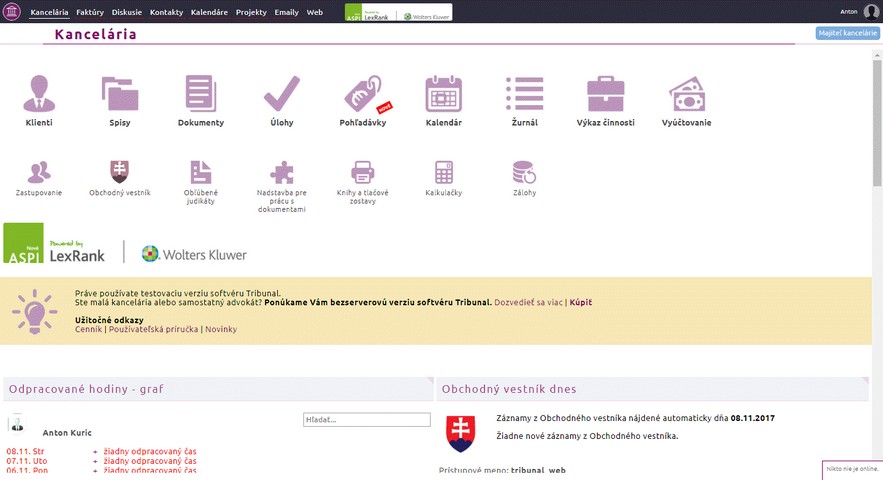Viewport: 883px width, 480px height.
Task: Open the Úlohy checkmark icon
Action: 282,94
